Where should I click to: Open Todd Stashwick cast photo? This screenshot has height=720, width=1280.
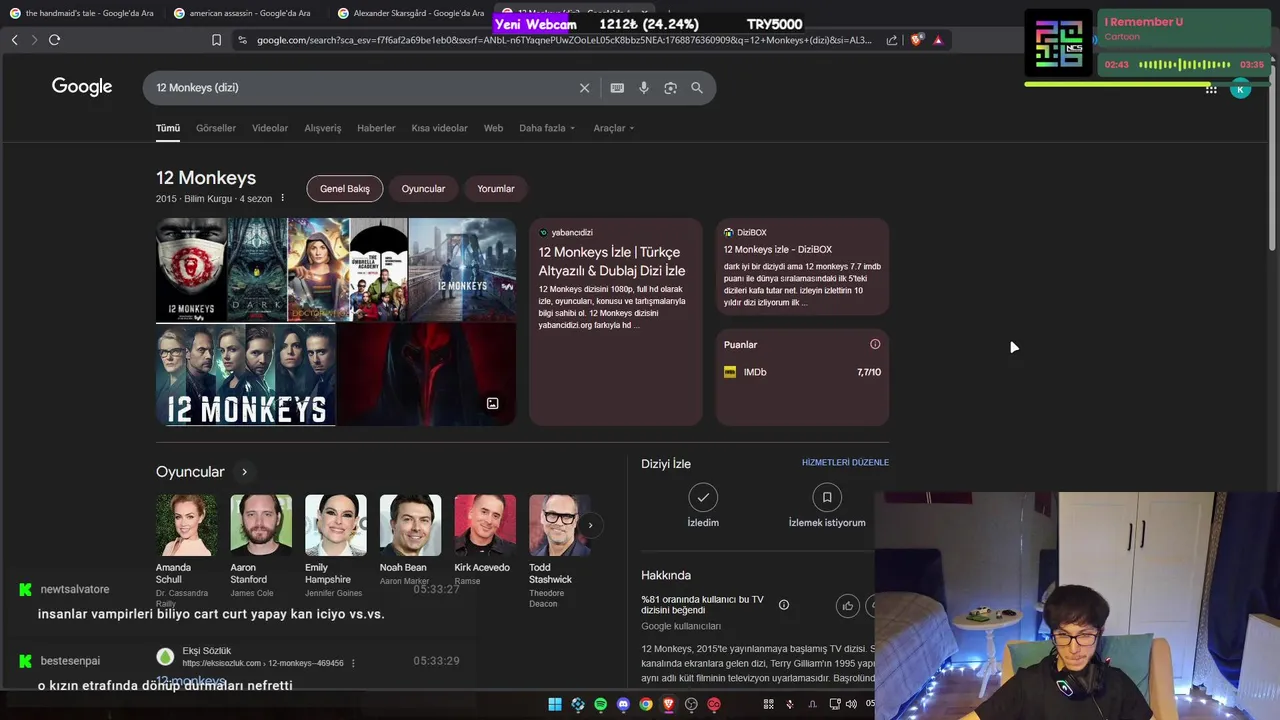pos(559,525)
